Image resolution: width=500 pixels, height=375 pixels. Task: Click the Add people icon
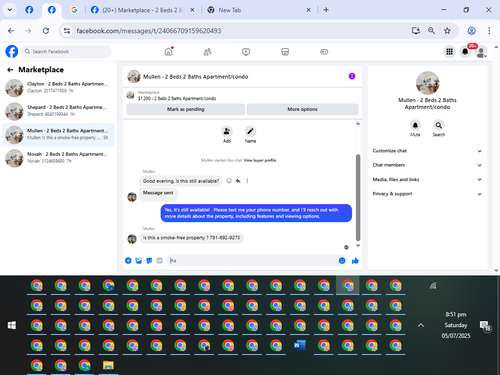[x=227, y=131]
